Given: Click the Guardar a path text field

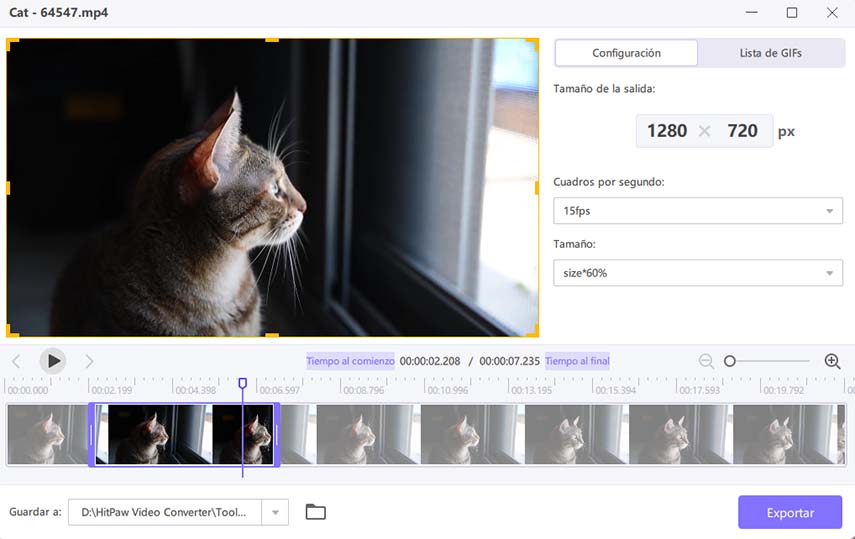Looking at the screenshot, I should click(x=165, y=512).
